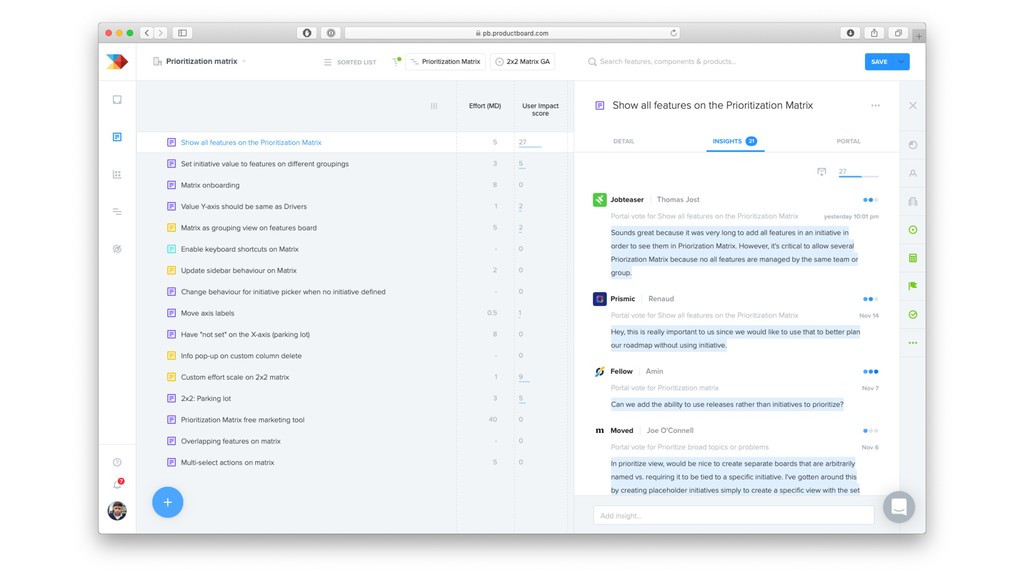Screen dimensions: 1024x576
Task: Open the Intercom chat bubble
Action: pos(898,507)
